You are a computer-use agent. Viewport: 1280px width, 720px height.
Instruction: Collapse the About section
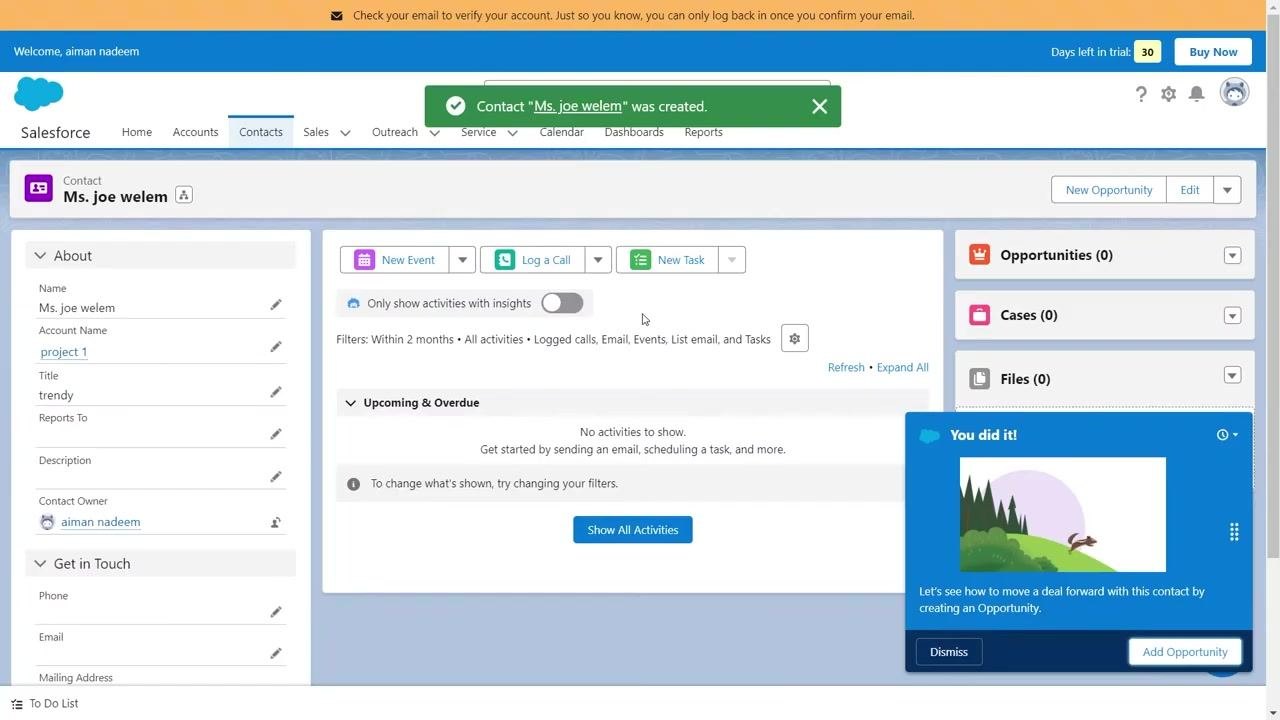click(x=40, y=256)
